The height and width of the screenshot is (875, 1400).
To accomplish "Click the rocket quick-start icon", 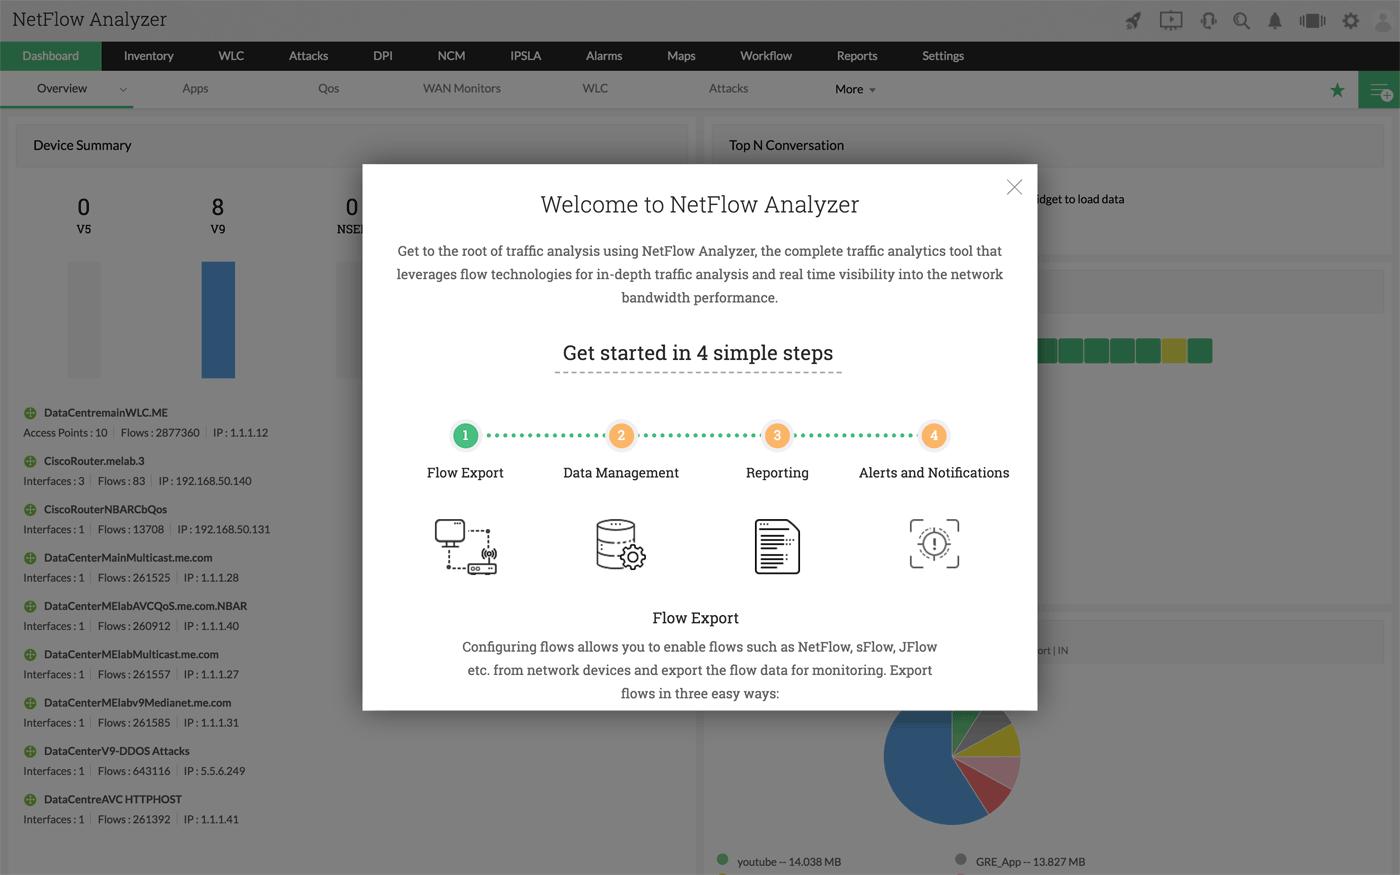I will tap(1133, 21).
